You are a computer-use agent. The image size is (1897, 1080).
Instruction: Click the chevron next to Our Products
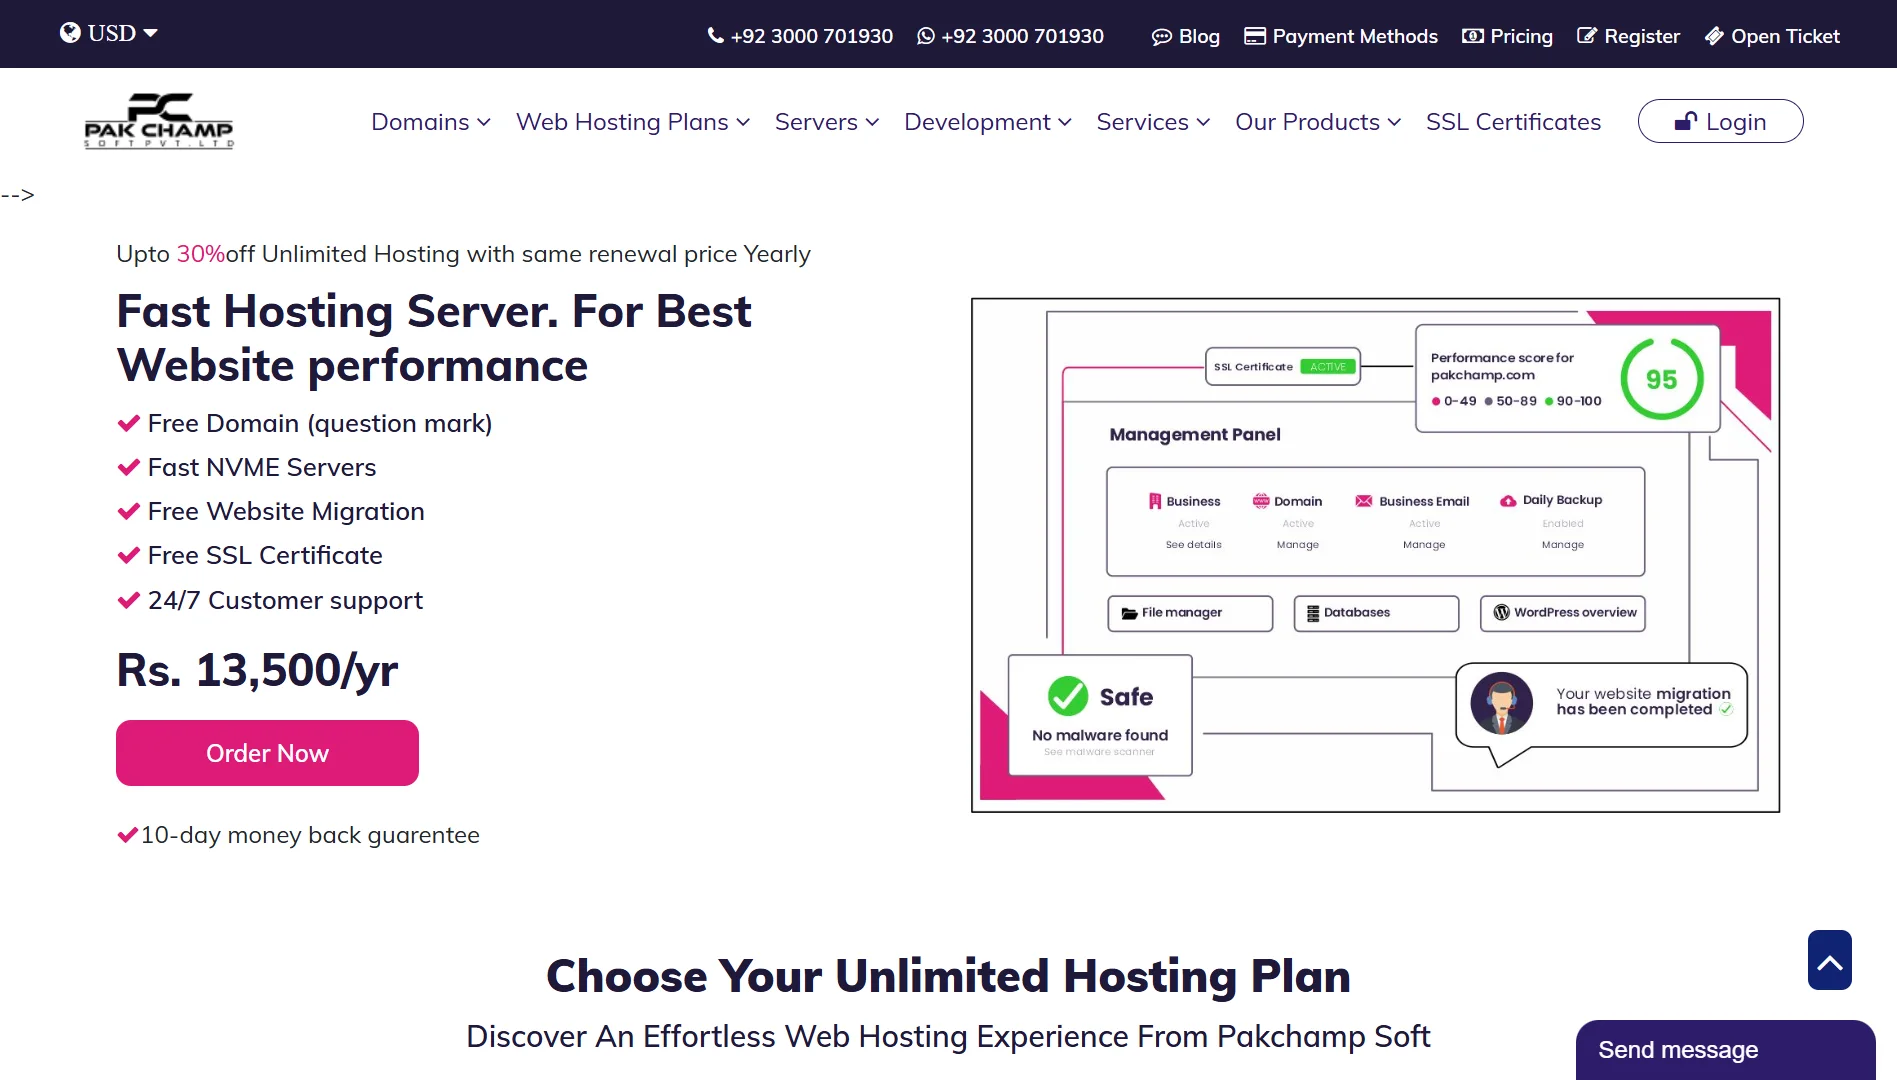click(x=1394, y=122)
